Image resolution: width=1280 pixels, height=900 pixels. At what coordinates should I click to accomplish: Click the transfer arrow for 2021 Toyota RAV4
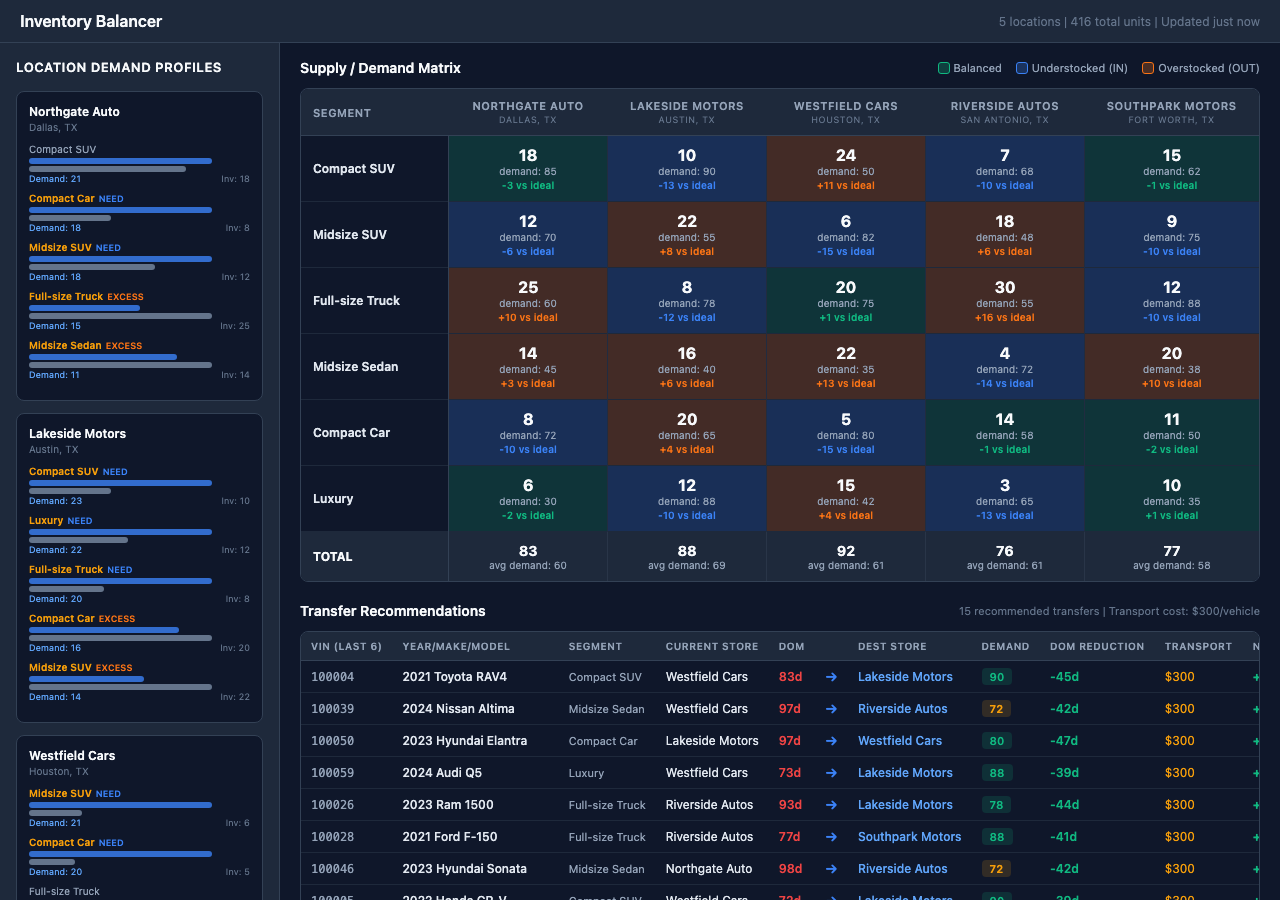tap(831, 677)
